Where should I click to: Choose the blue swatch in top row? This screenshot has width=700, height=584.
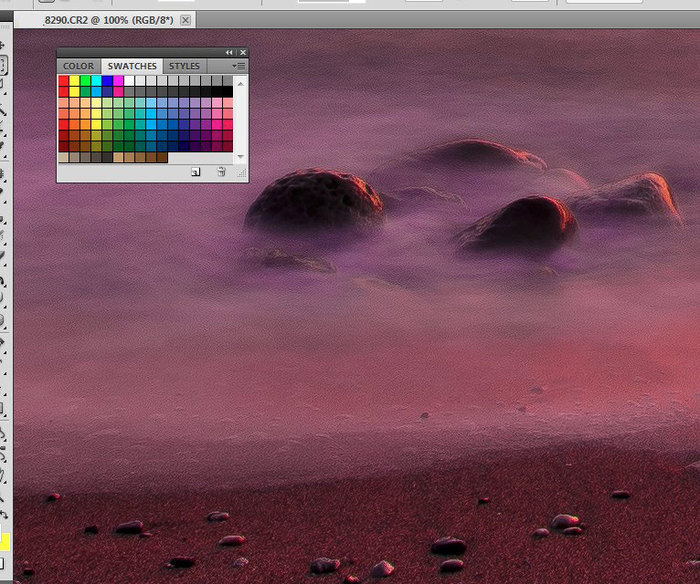[x=108, y=80]
